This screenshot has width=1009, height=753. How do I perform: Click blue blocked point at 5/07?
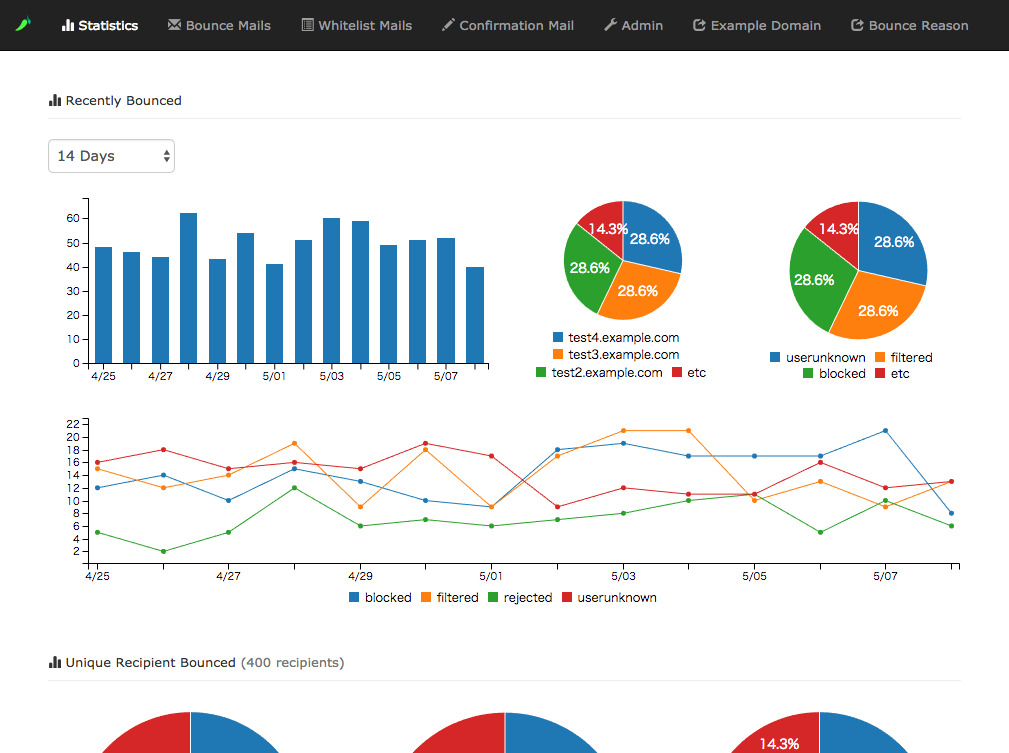click(x=885, y=431)
